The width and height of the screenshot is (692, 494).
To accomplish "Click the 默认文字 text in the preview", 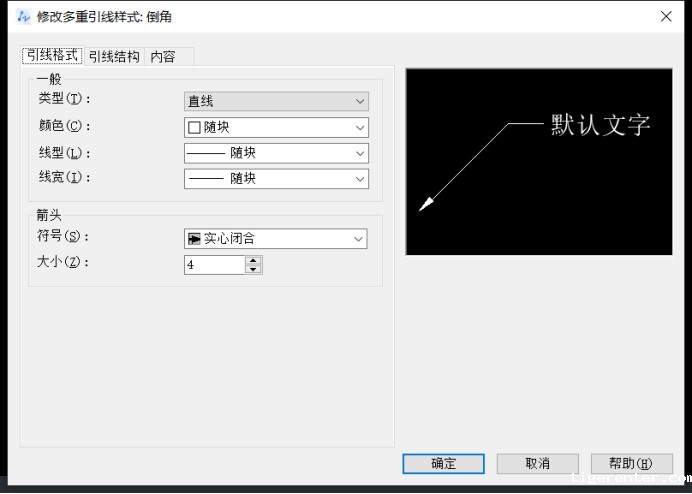I will coord(600,125).
